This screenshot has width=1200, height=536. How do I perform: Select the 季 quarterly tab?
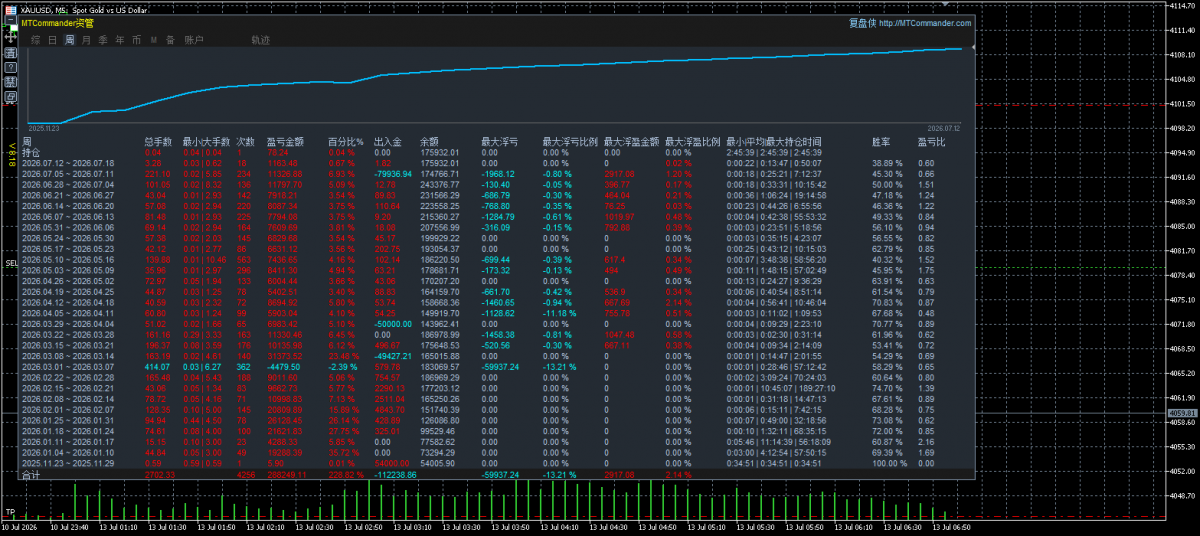(103, 40)
